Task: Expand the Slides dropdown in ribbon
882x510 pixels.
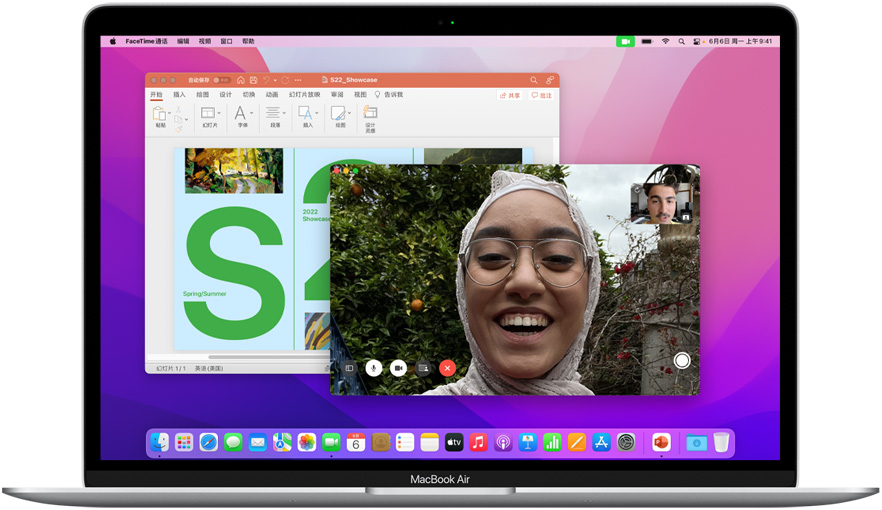Action: [x=220, y=113]
